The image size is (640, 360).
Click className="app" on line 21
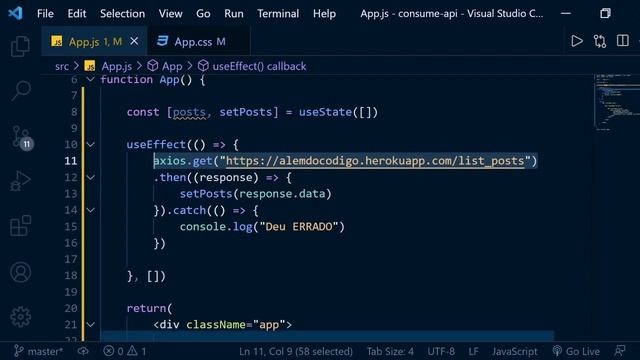pyautogui.click(x=236, y=324)
